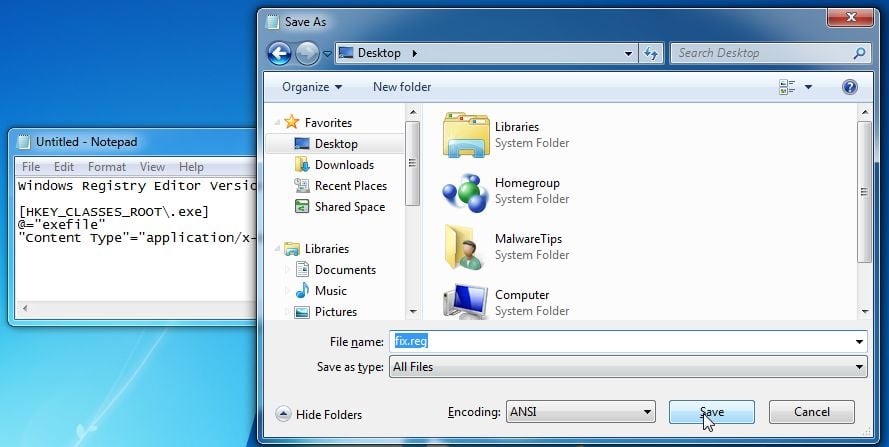Click the Back arrow in Save As
Screen dimensions: 889x447
pos(279,53)
